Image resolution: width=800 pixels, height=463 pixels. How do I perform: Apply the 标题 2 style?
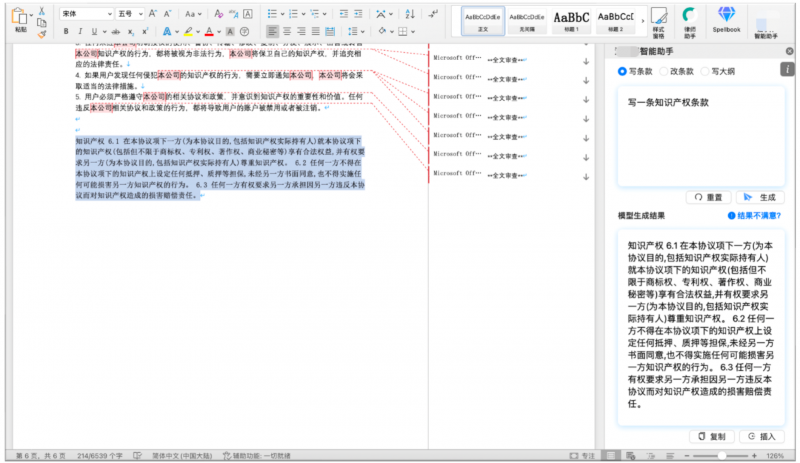[615, 21]
